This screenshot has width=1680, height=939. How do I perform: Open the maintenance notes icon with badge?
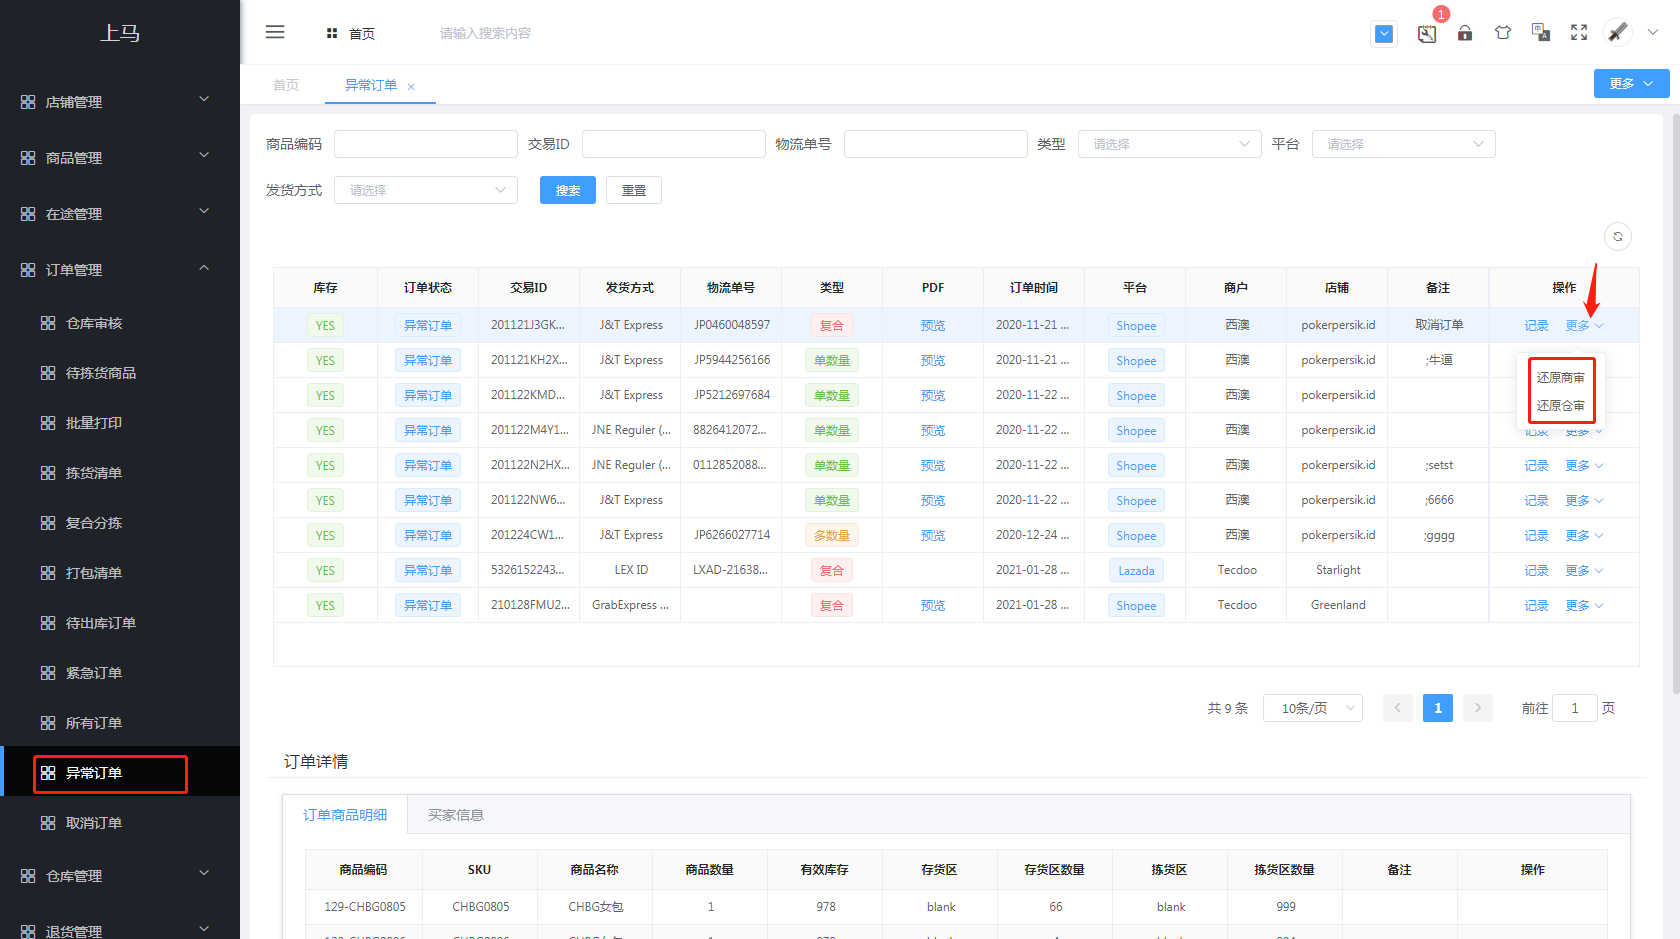(x=1427, y=33)
